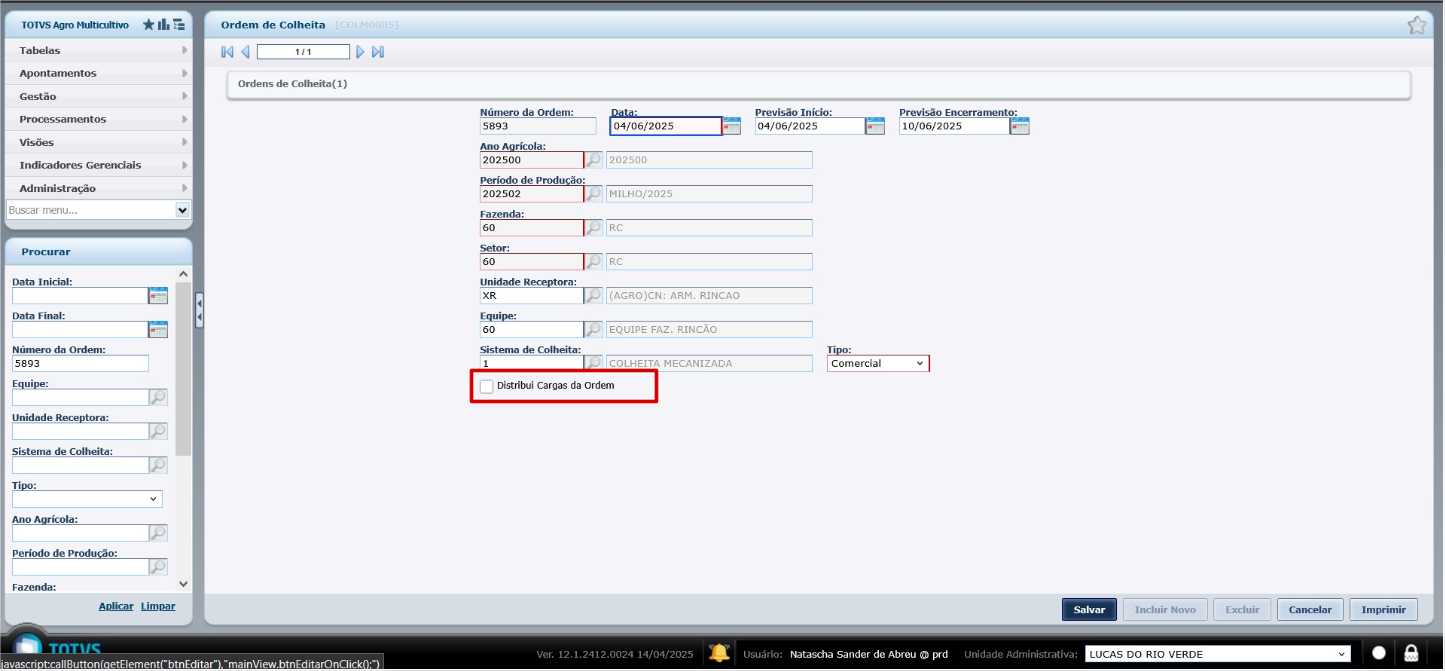This screenshot has height=671, width=1445.
Task: Click tree view icon in menu header
Action: pos(178,24)
